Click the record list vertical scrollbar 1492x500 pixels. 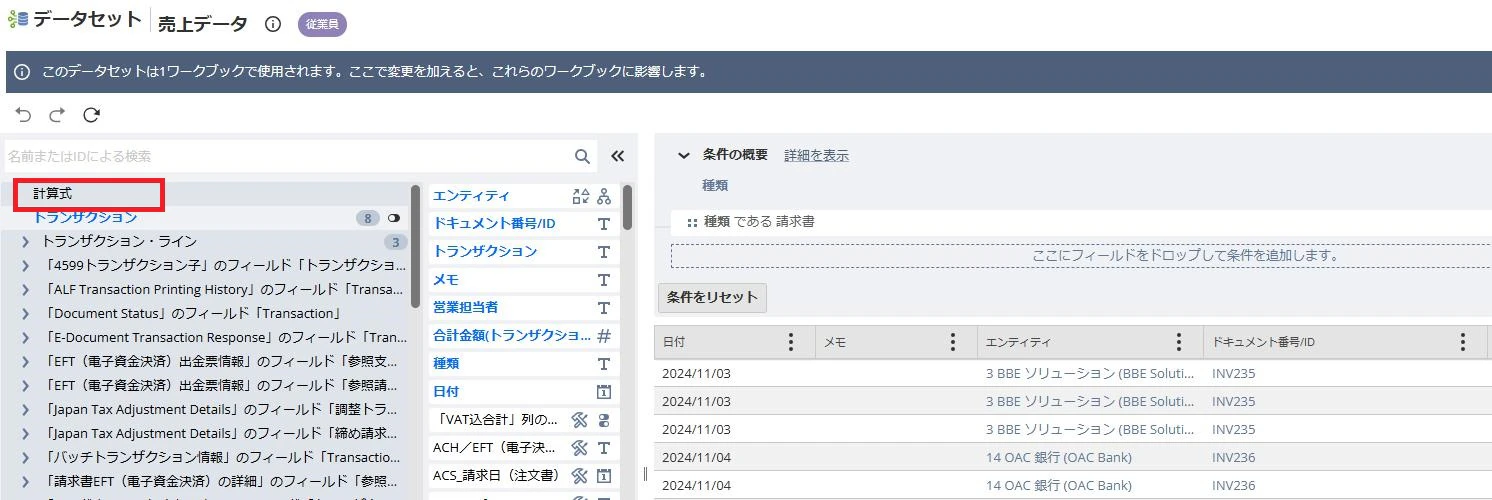(x=415, y=246)
